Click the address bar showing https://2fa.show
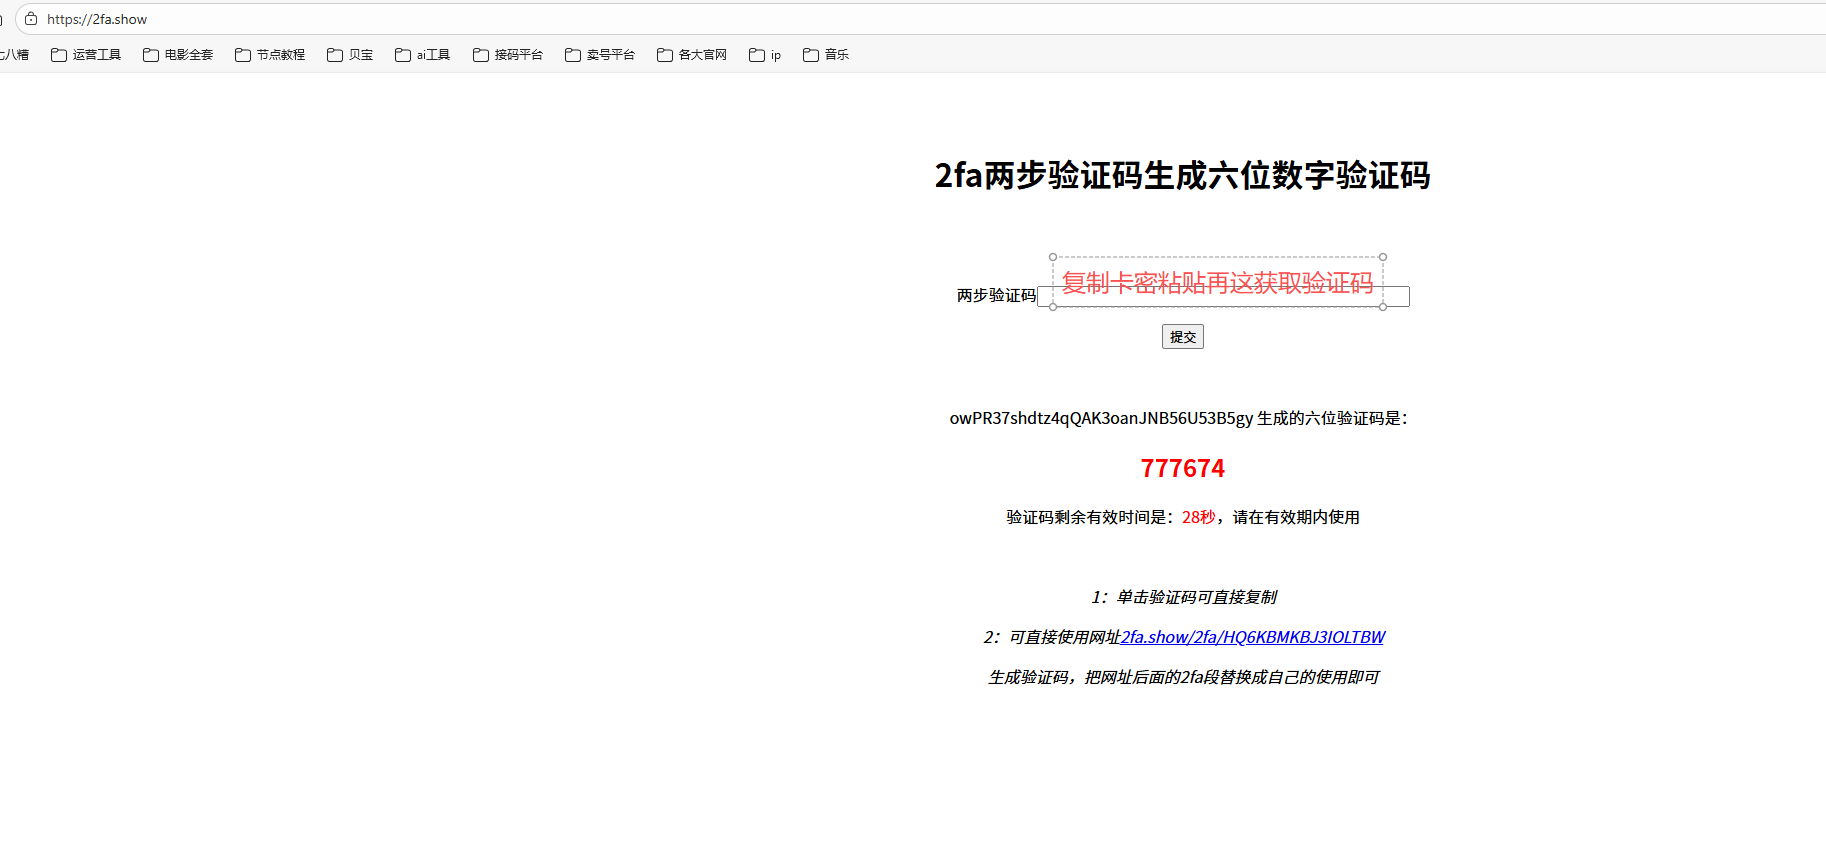This screenshot has width=1826, height=866. click(x=920, y=19)
